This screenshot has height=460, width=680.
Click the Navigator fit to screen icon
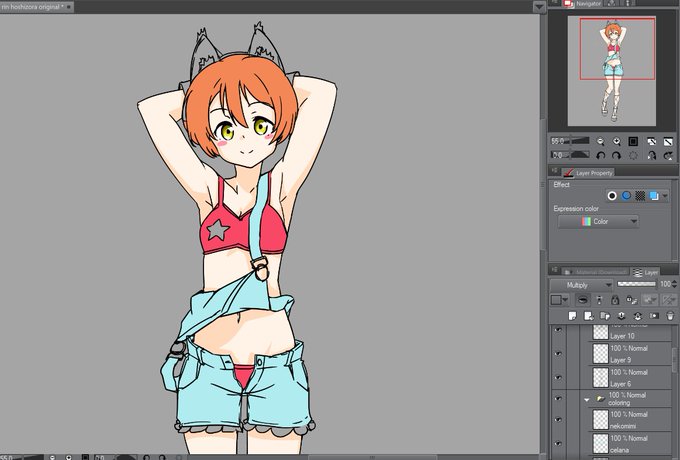point(651,141)
